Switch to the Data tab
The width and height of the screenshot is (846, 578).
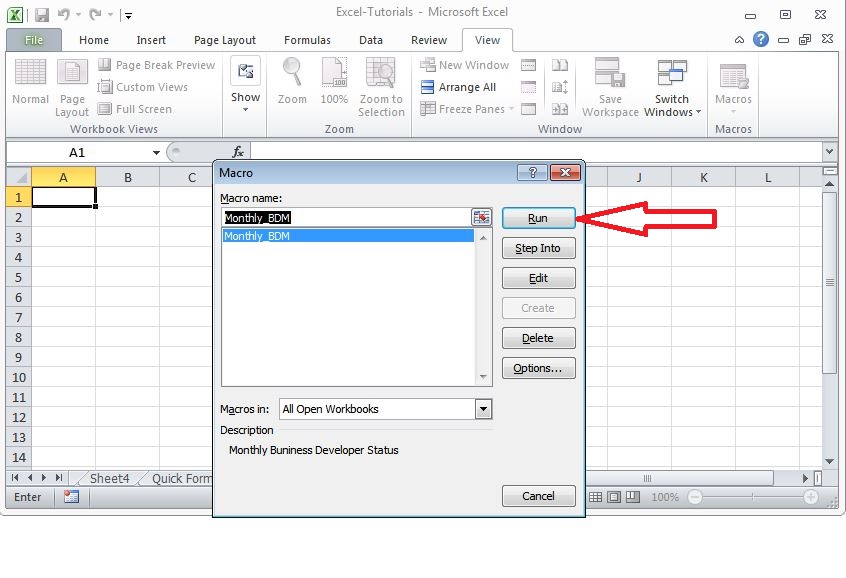pyautogui.click(x=371, y=40)
